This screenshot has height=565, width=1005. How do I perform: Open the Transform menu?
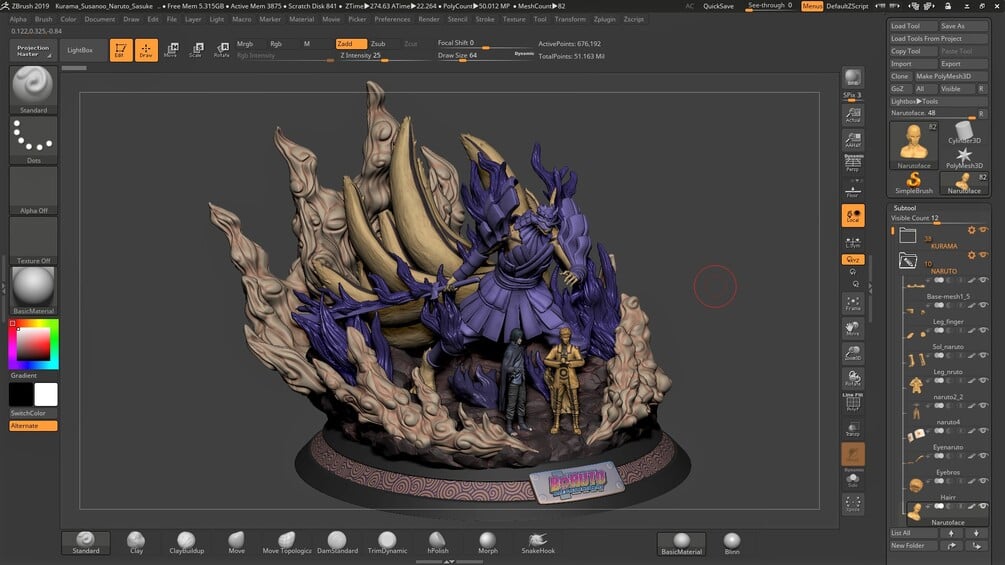click(570, 19)
